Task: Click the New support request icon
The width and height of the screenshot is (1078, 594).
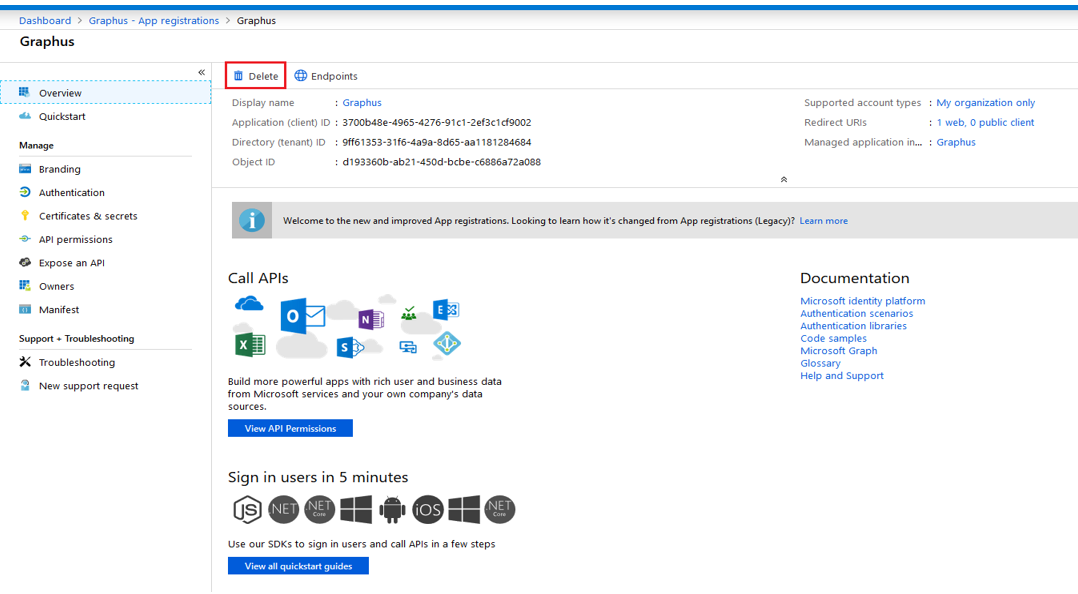Action: pyautogui.click(x=25, y=385)
